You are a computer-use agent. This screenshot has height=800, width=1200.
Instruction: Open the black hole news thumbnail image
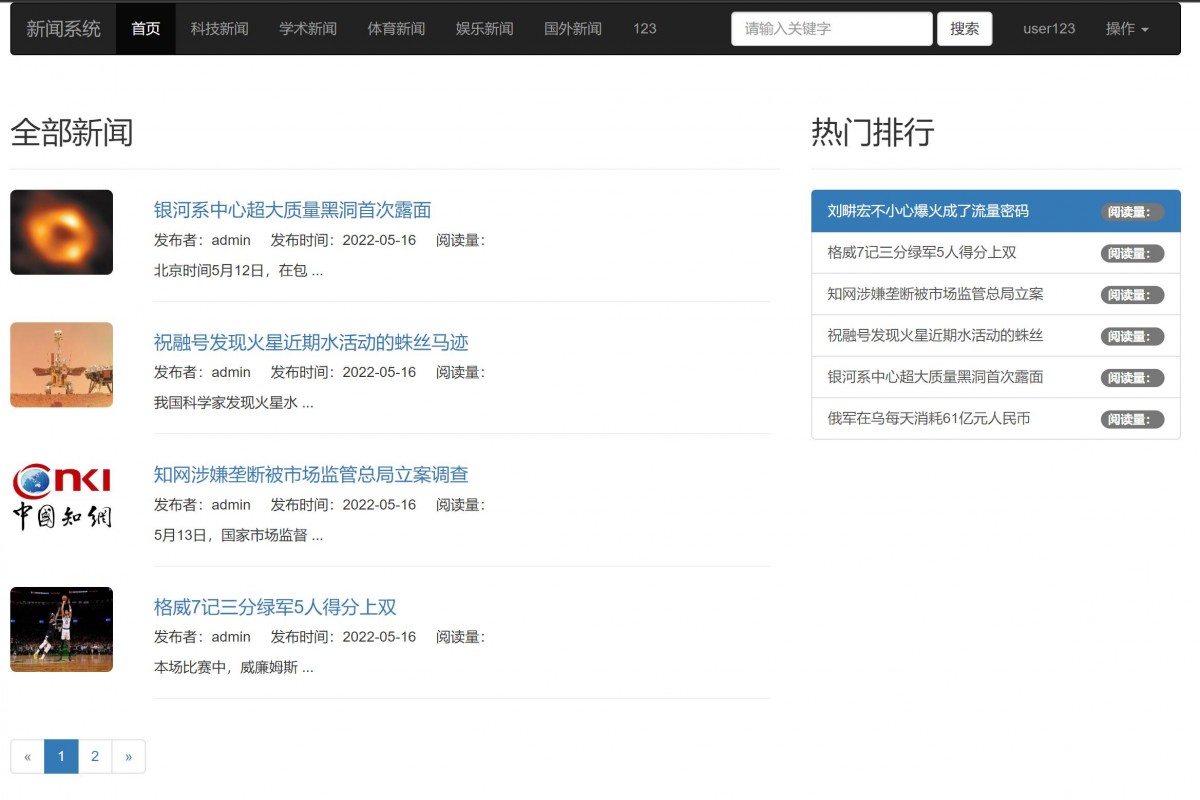(x=60, y=232)
